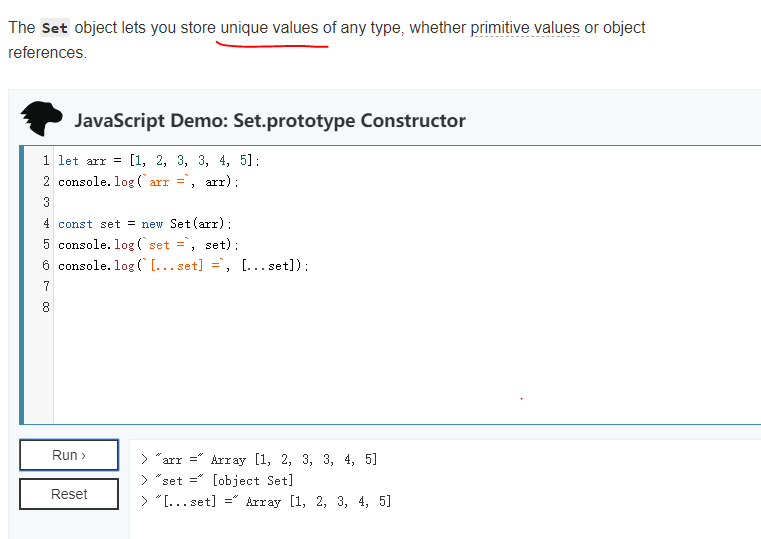
Task: Click code line 'console.log(`arr =`, arr);'
Action: click(x=149, y=182)
